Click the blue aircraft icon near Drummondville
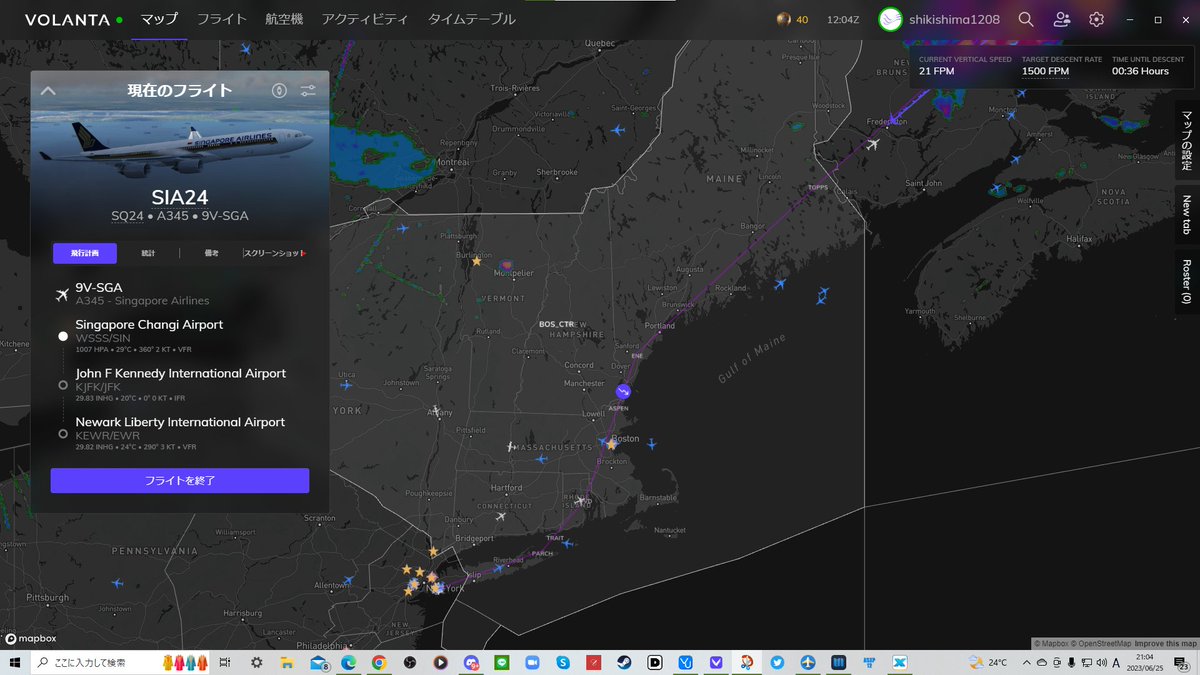This screenshot has height=675, width=1200. tap(617, 130)
